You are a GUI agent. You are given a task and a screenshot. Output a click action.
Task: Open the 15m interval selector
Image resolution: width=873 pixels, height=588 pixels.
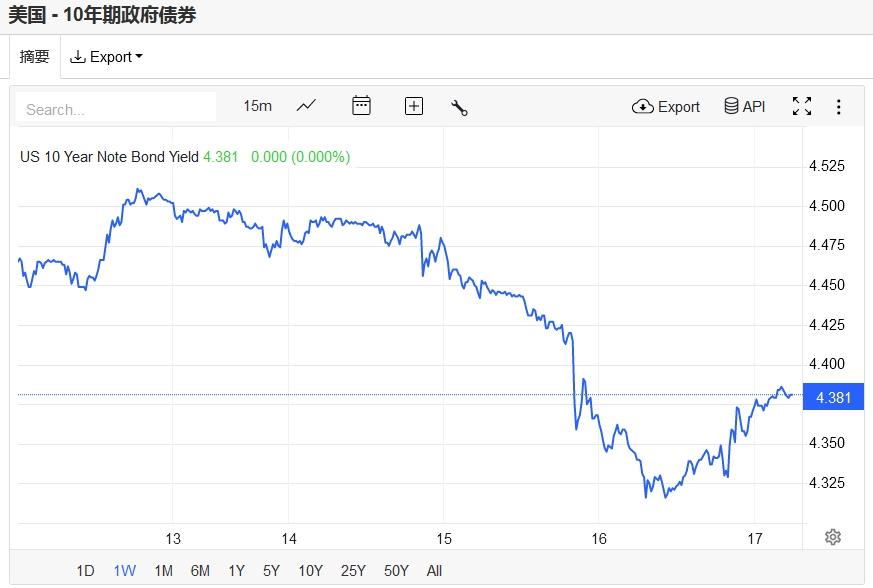257,106
